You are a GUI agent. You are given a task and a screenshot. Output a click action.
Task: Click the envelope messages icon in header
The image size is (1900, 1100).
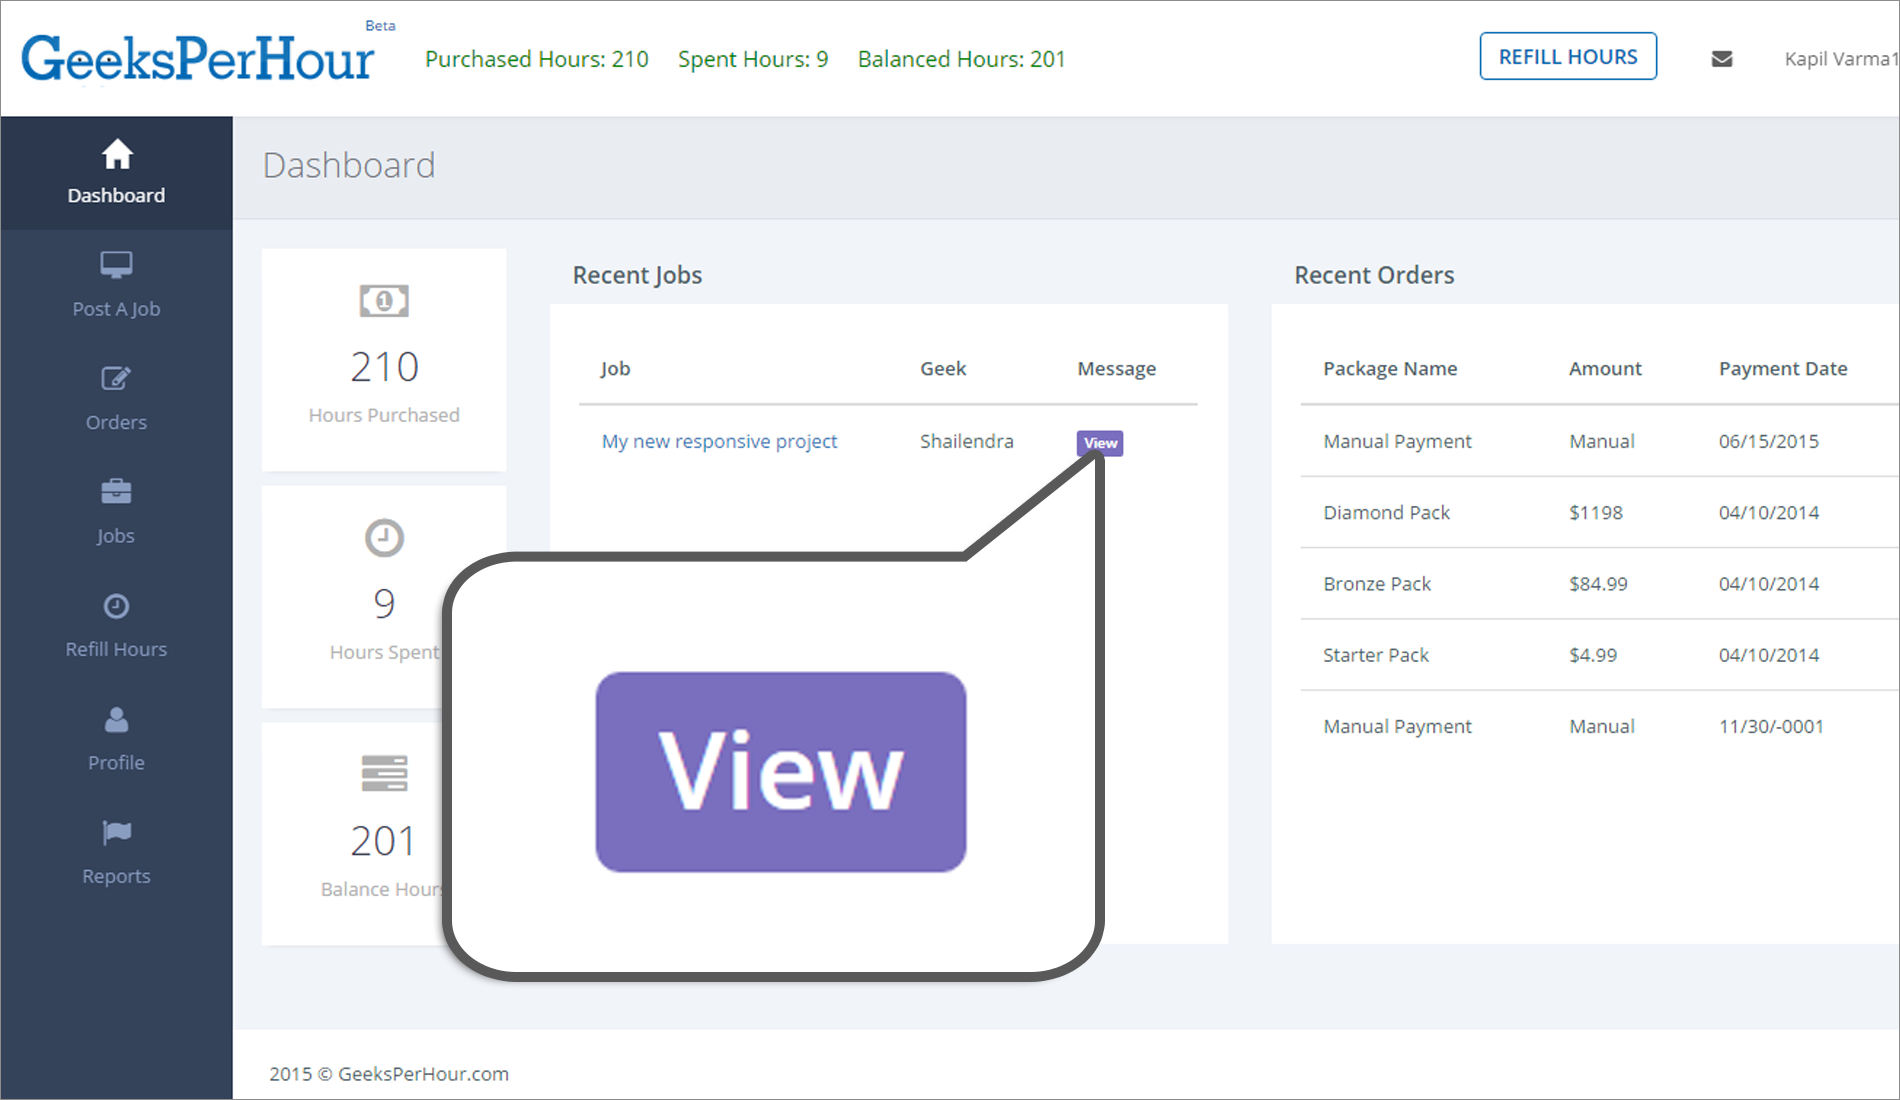coord(1722,59)
